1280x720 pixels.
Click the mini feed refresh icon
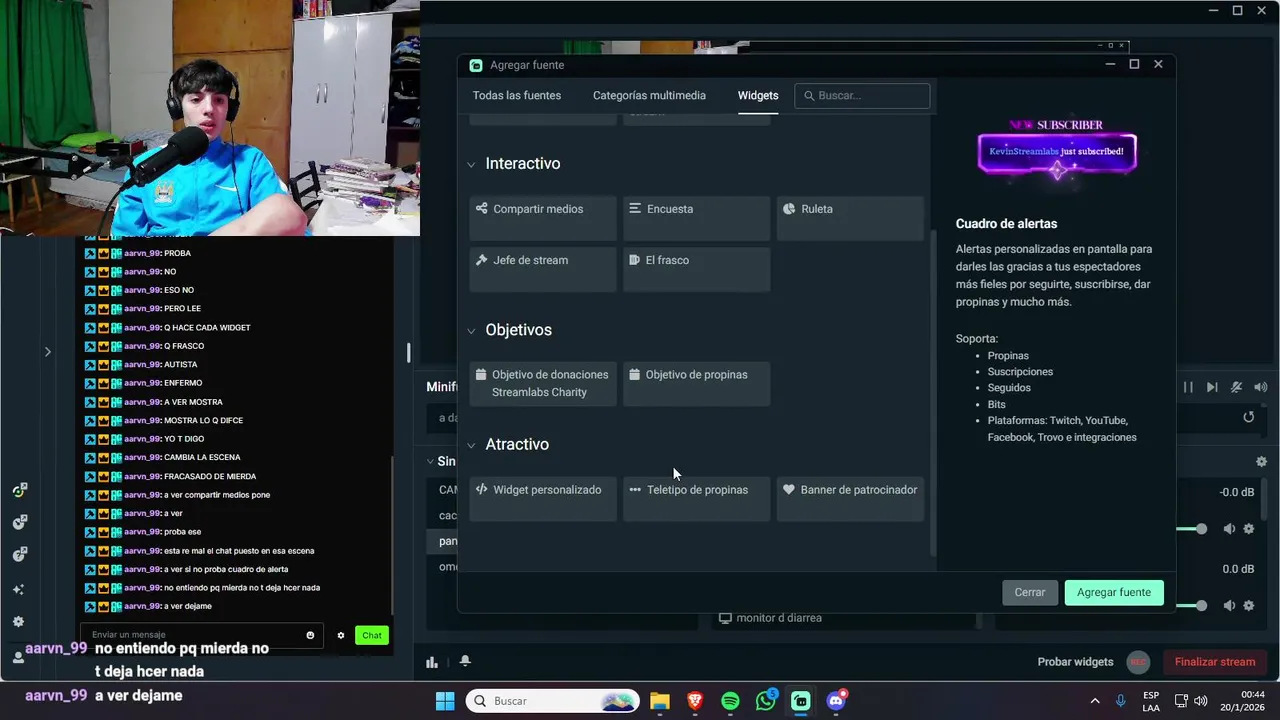(x=1248, y=417)
